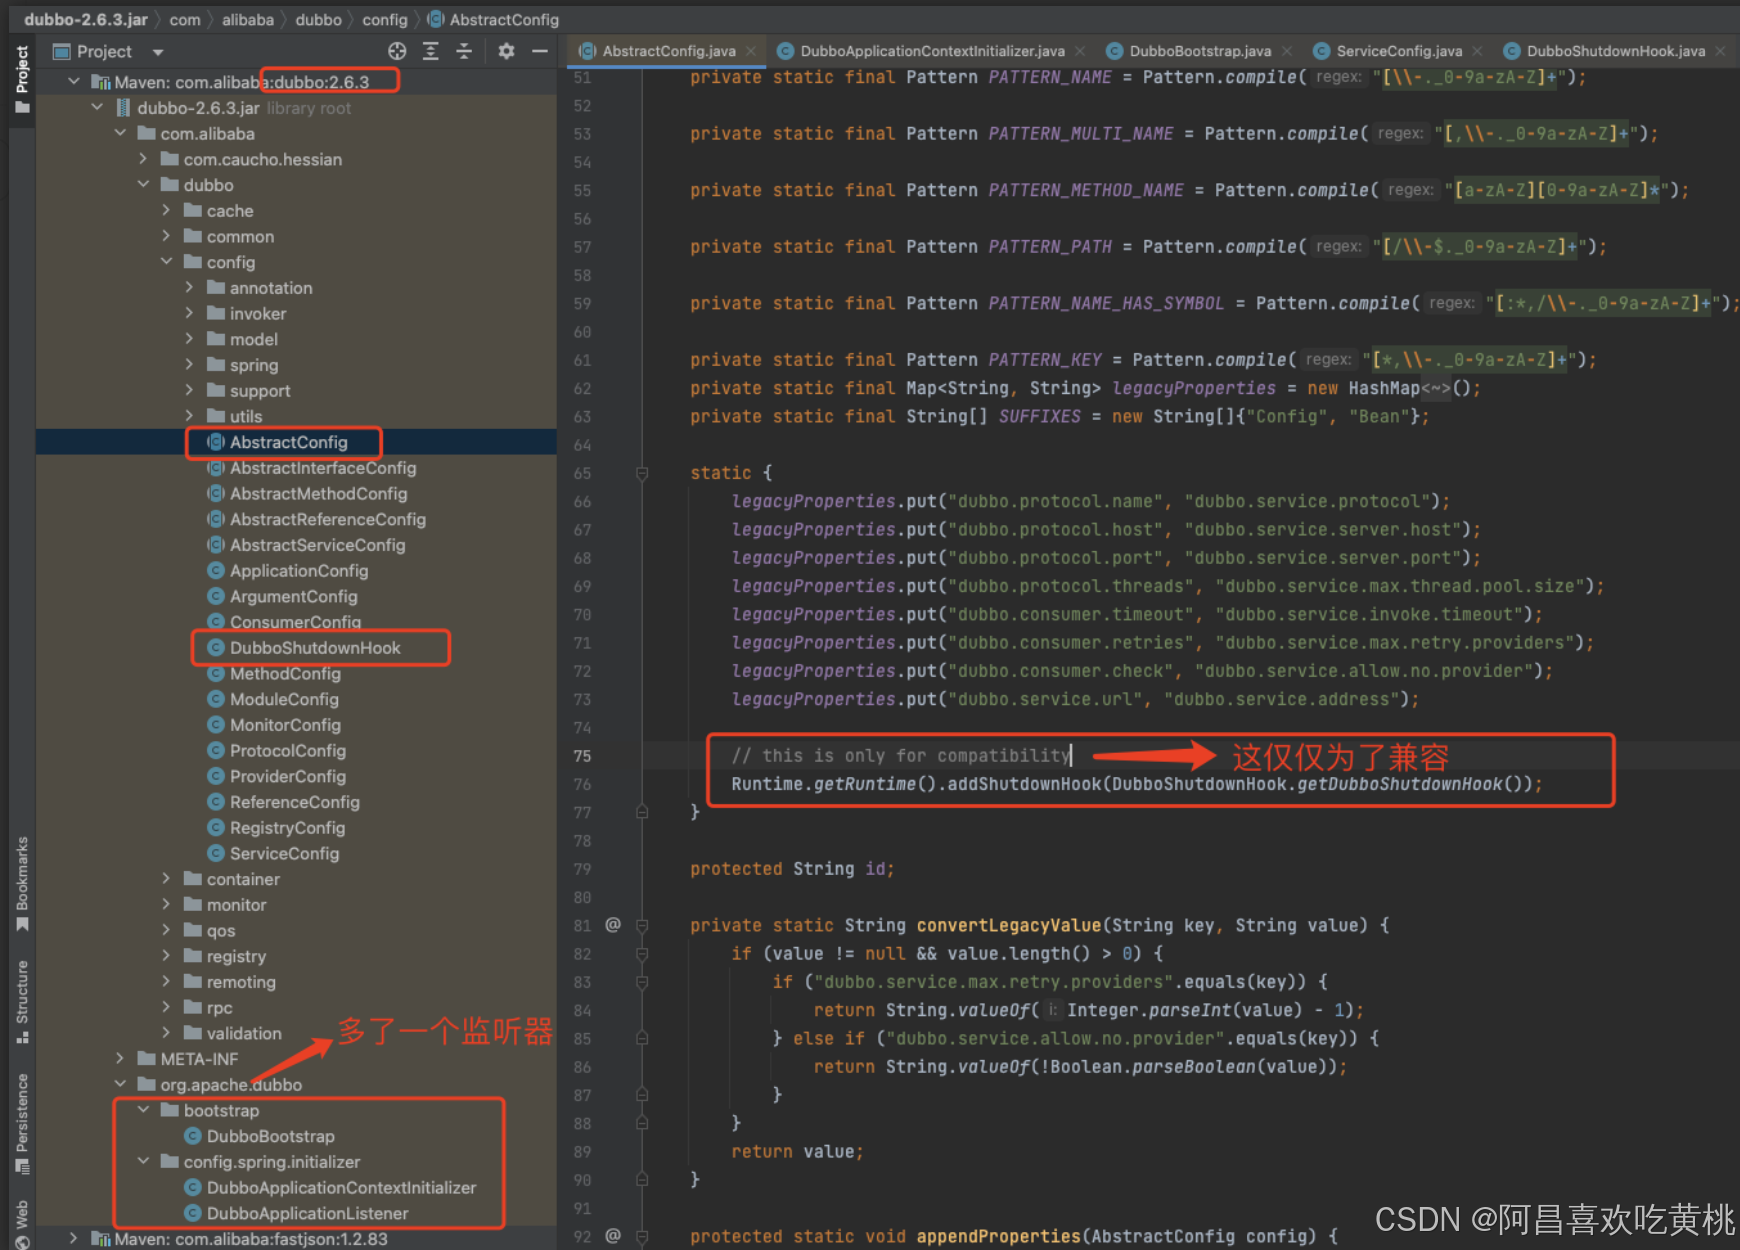Click the regex hint on PATTERN_KEY line
The height and width of the screenshot is (1250, 1740).
(x=1328, y=359)
